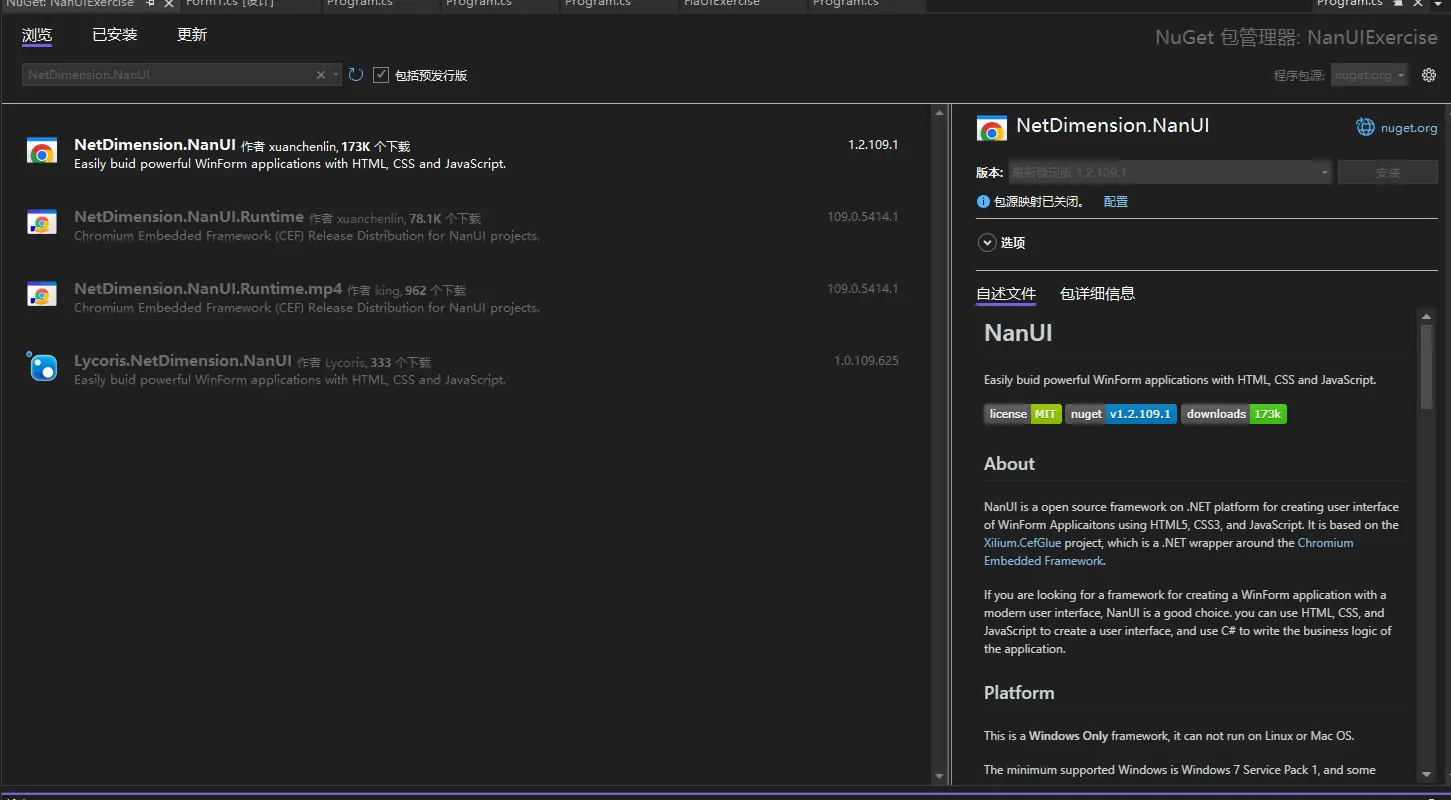Click the nuget v1.2.109.1 badge

(x=1120, y=414)
